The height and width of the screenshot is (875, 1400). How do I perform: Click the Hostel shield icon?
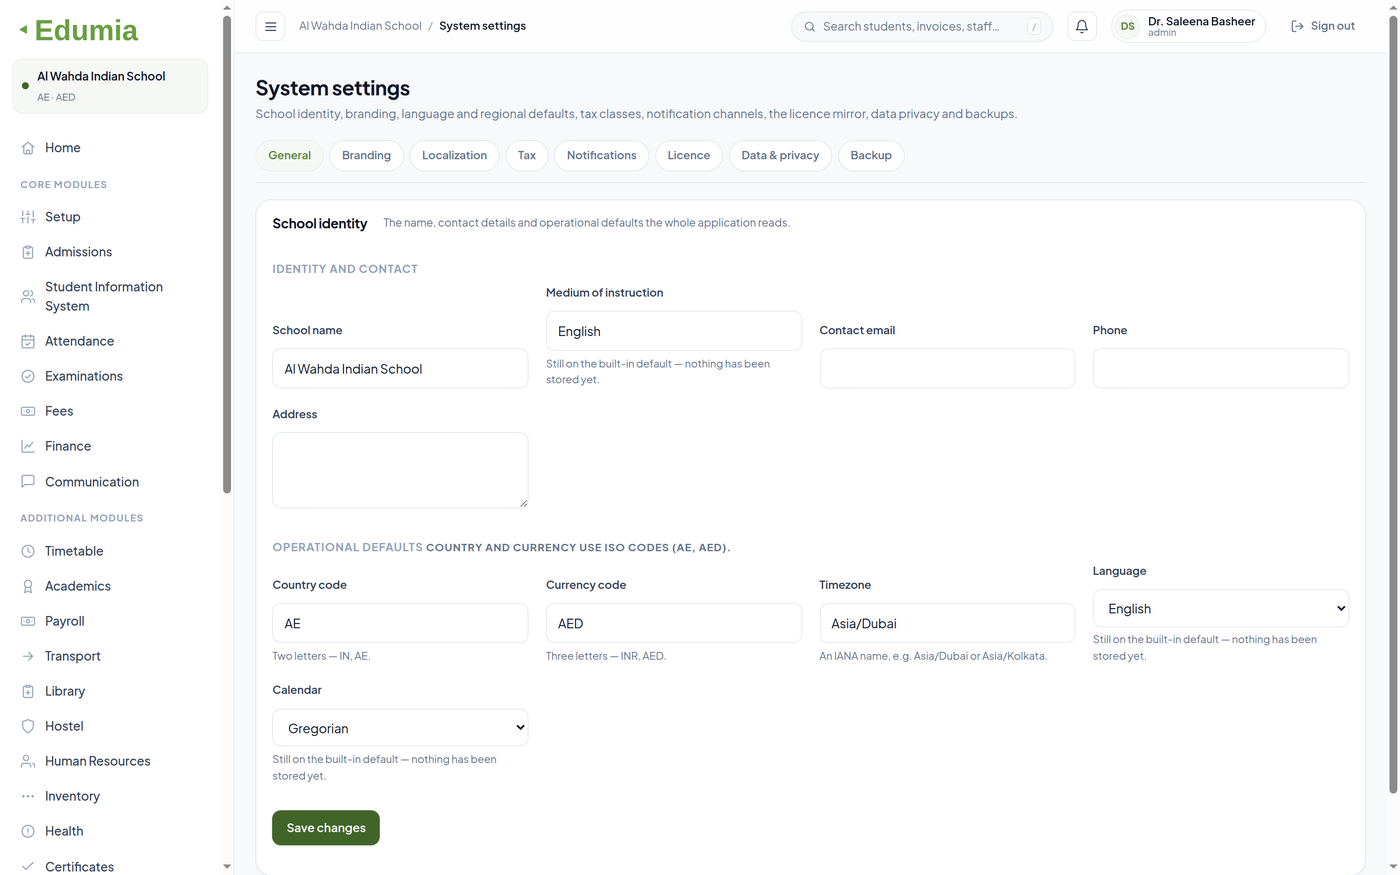coord(28,726)
